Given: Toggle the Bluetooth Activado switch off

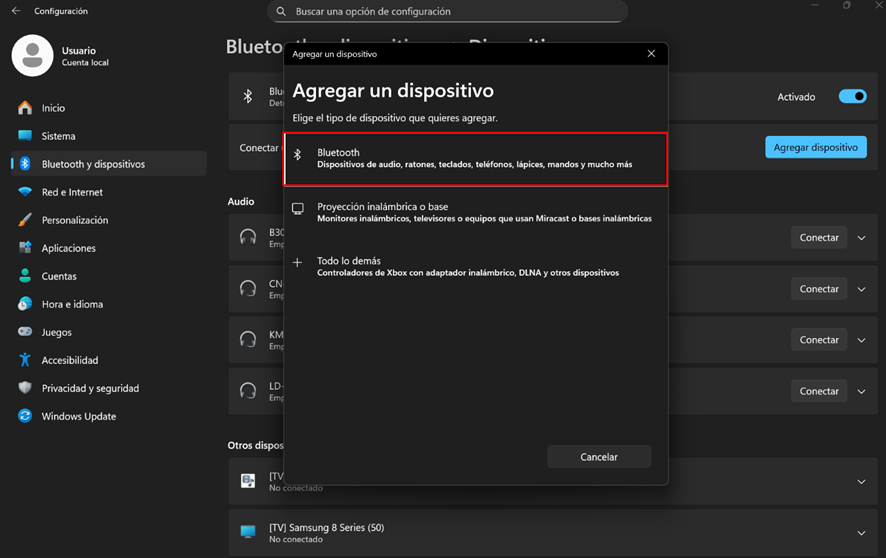Looking at the screenshot, I should point(852,97).
